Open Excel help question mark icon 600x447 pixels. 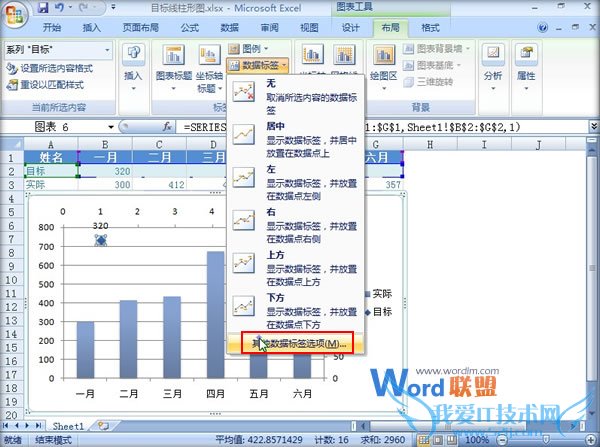(x=542, y=28)
